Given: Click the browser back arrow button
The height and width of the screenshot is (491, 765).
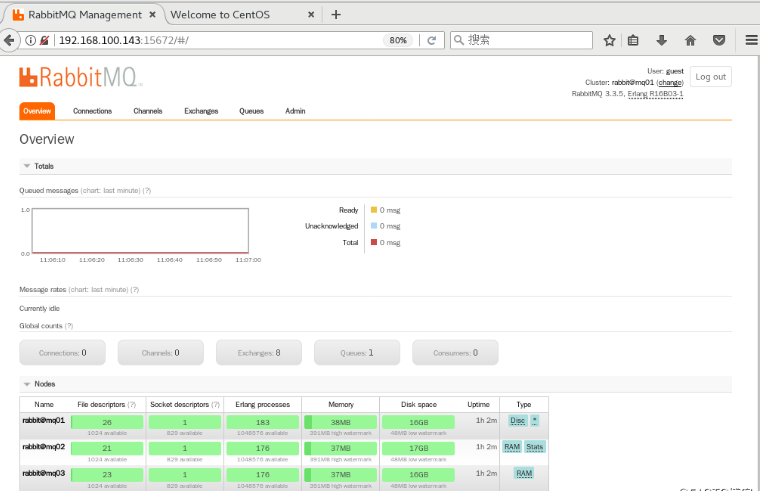Looking at the screenshot, I should click(x=9, y=40).
